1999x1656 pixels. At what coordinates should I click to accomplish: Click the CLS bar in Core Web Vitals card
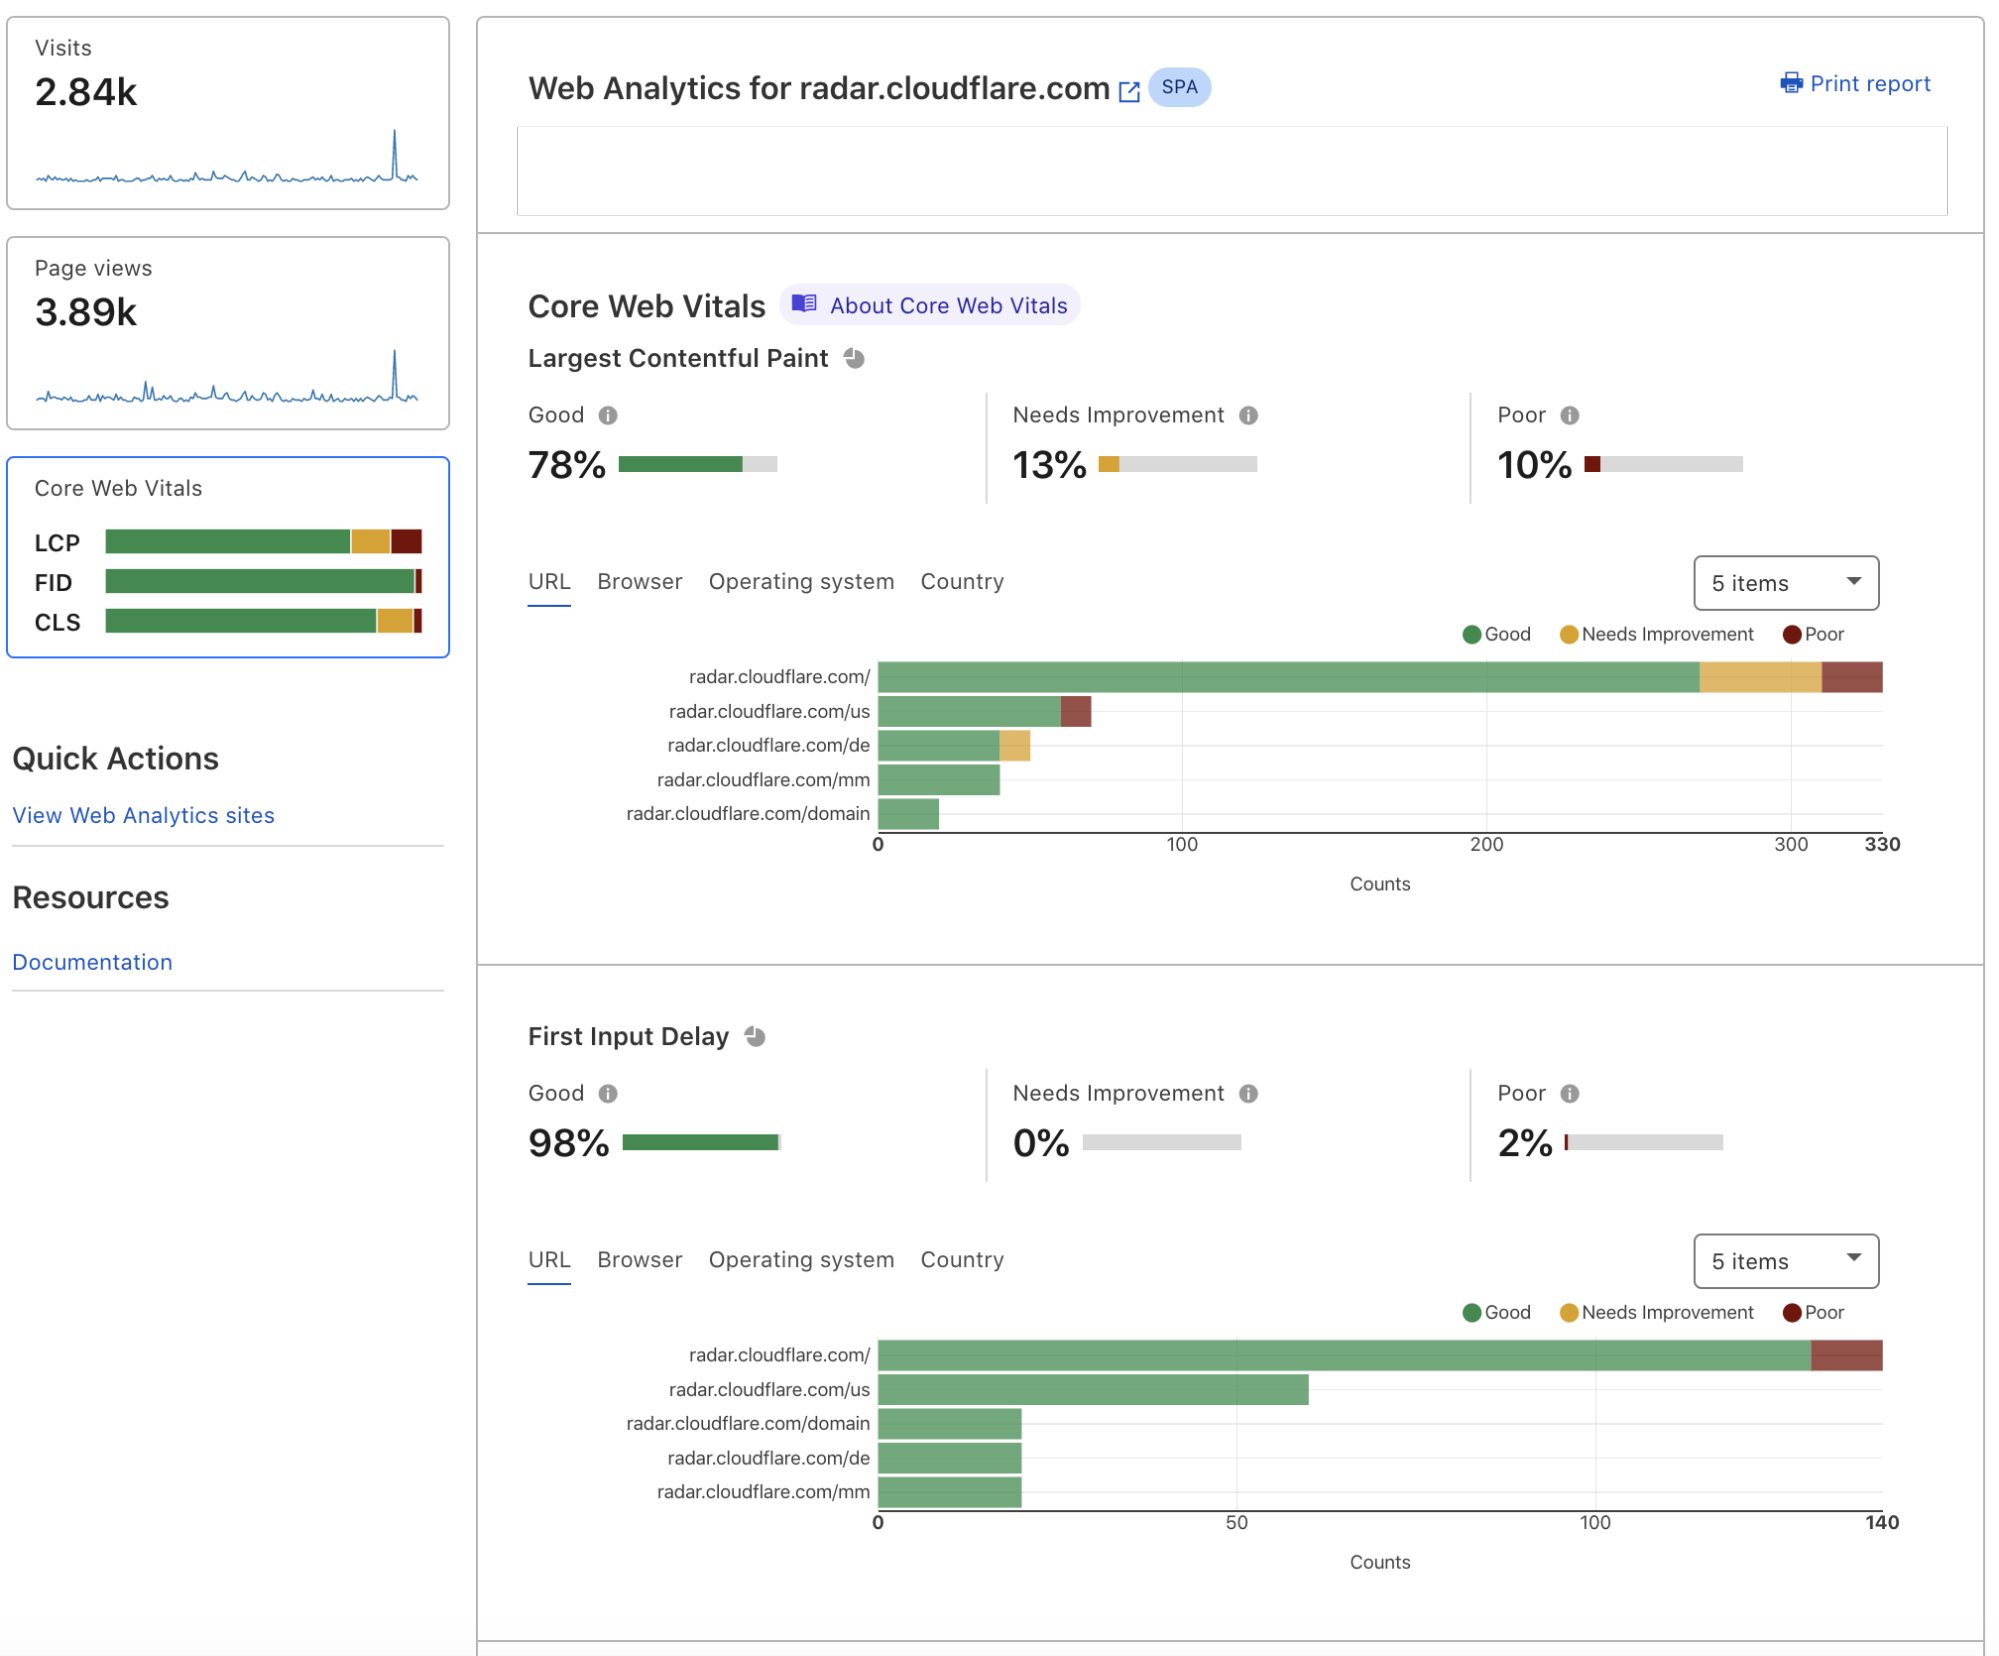tap(264, 621)
